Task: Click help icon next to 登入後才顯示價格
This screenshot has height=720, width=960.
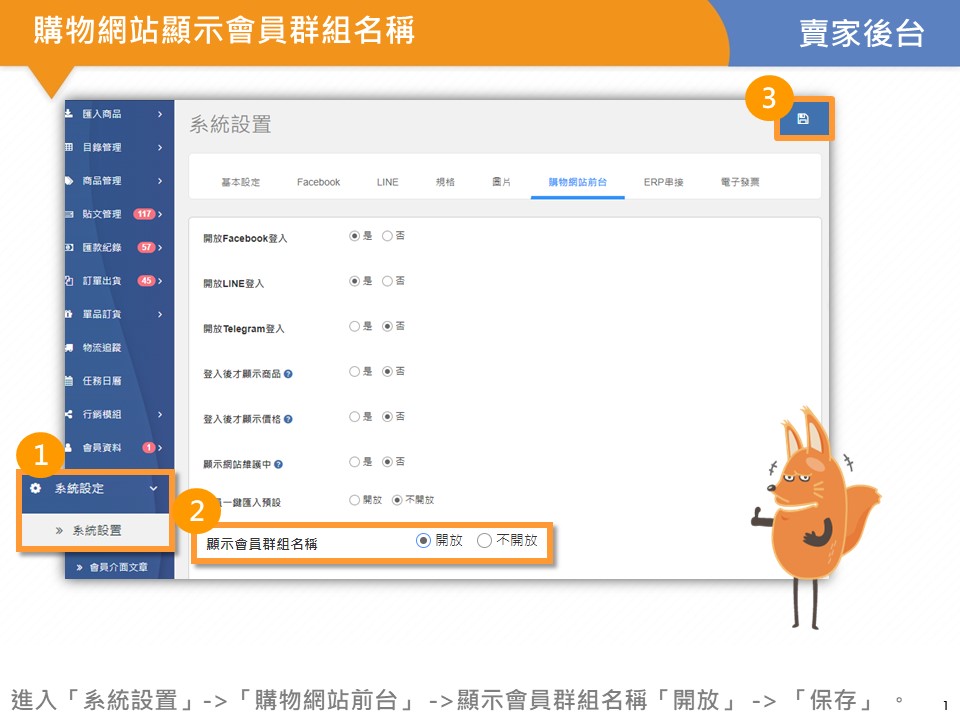Action: click(x=289, y=419)
